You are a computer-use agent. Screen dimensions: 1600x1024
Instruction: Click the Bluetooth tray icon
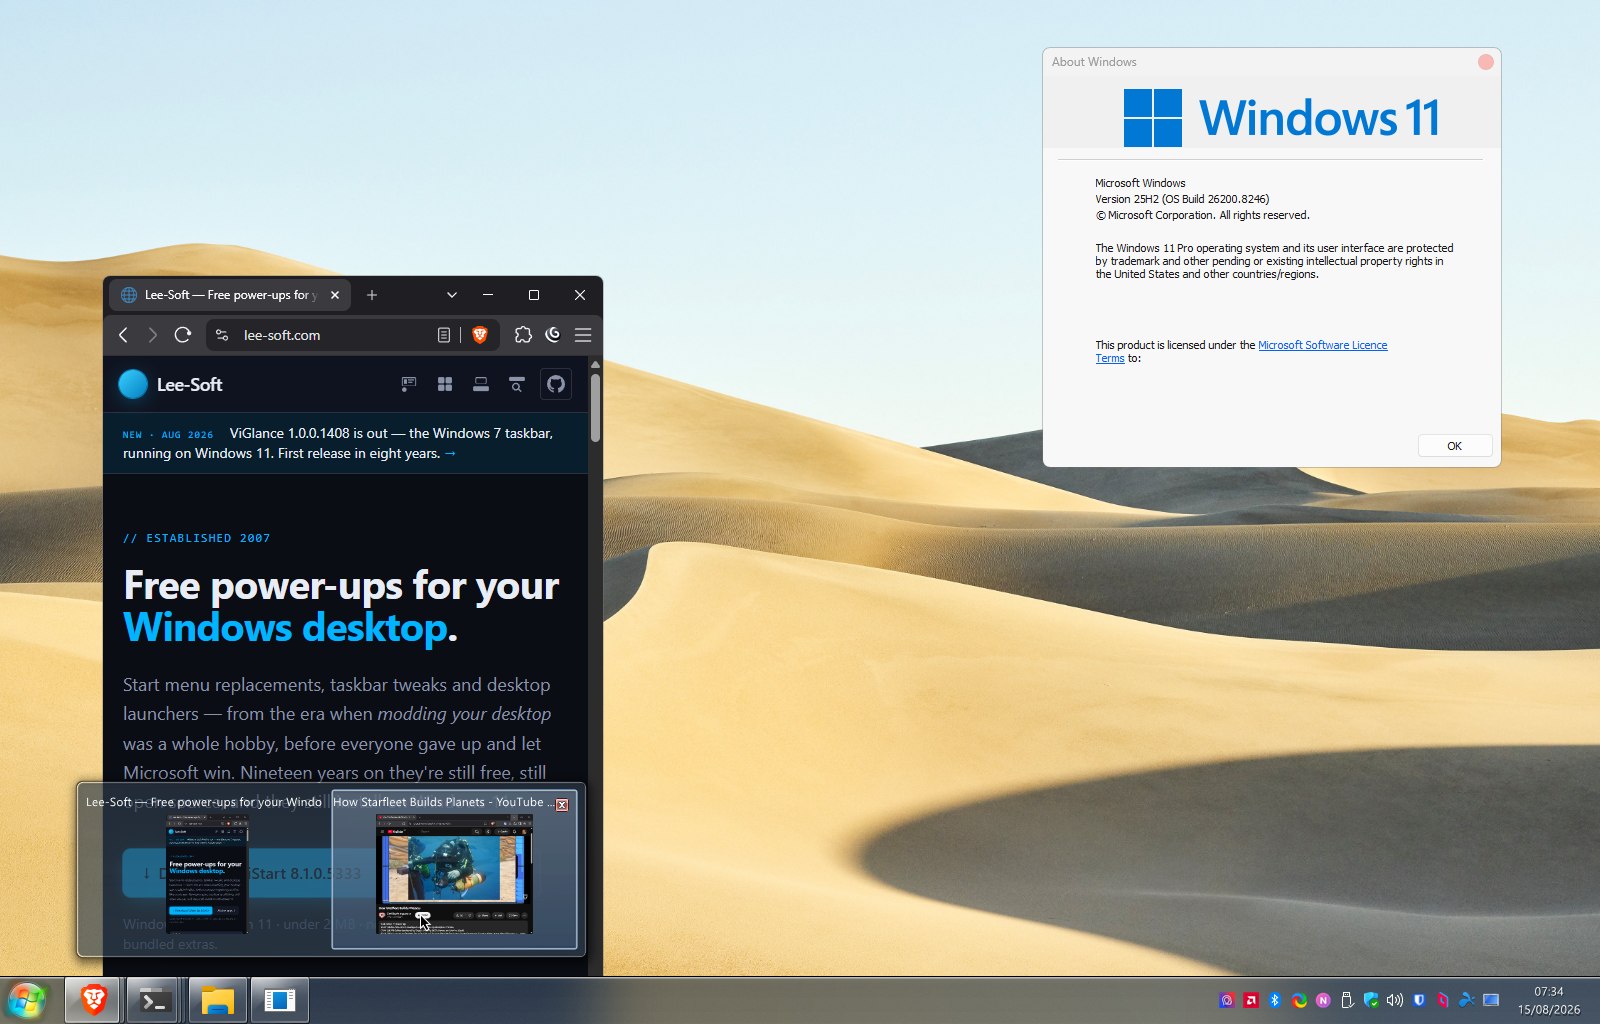click(1275, 1000)
